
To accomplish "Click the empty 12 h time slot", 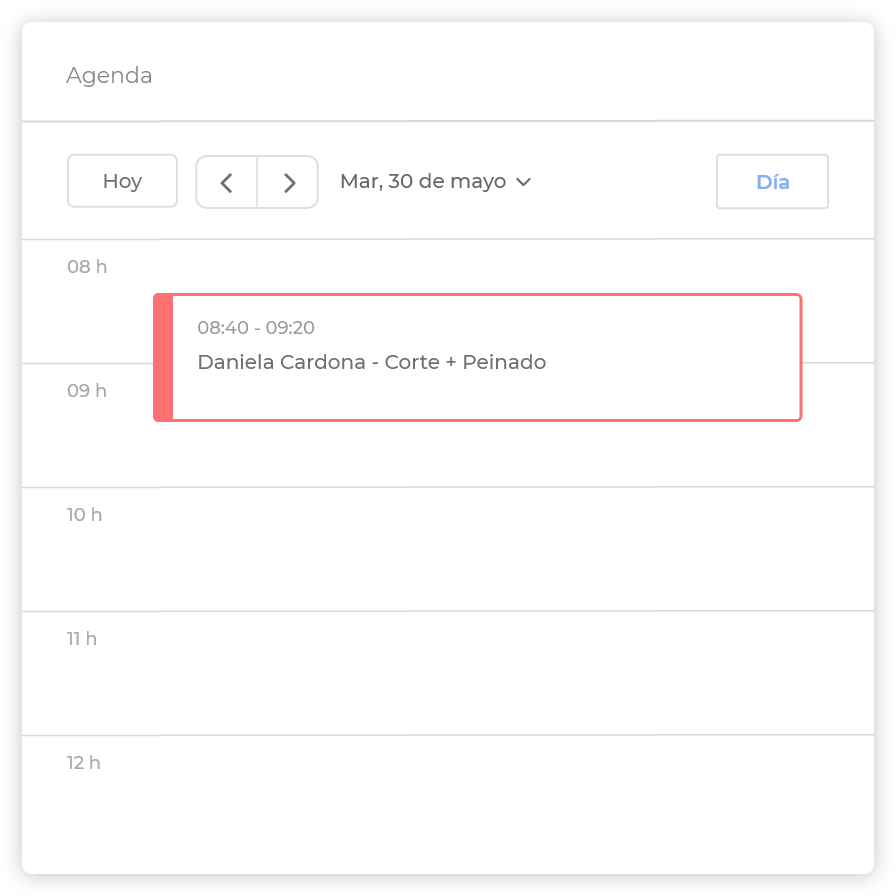I will point(500,800).
